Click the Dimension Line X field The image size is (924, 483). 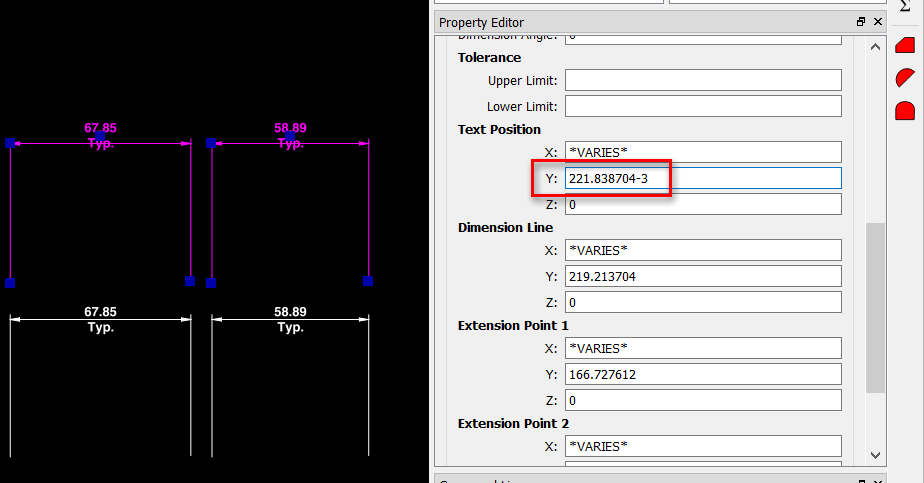[703, 250]
